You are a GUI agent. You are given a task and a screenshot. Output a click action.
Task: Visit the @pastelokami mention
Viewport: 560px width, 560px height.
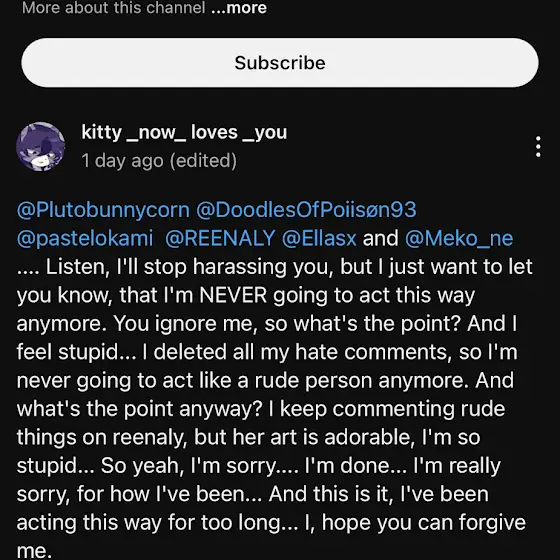coord(85,238)
